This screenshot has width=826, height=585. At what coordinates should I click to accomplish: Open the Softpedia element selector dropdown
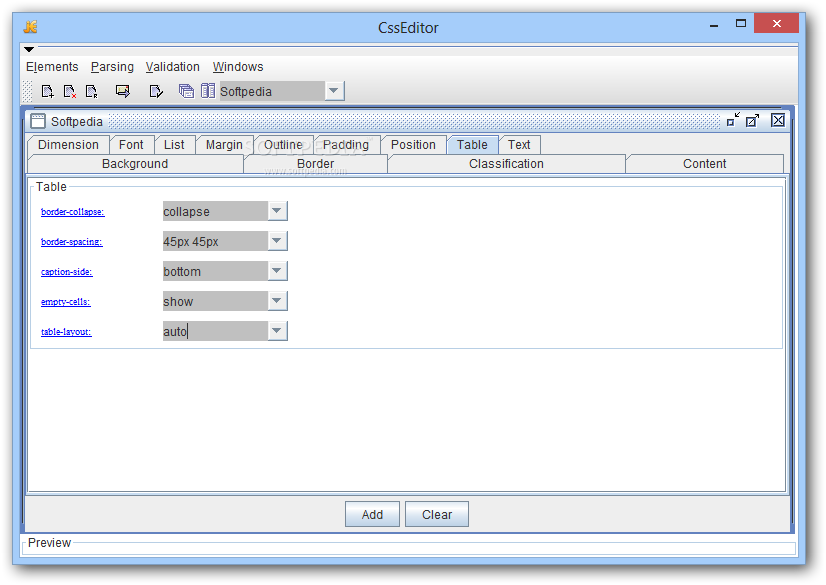click(333, 91)
